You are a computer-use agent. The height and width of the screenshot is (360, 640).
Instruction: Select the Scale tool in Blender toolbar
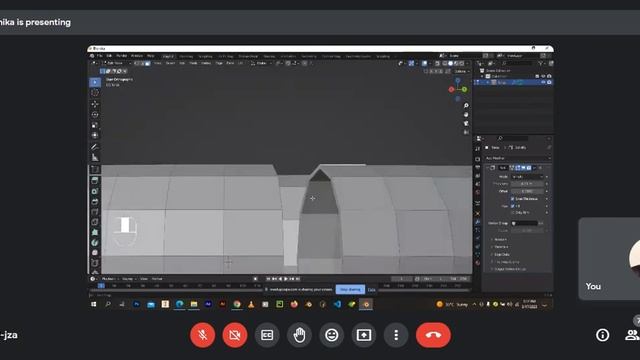(x=95, y=125)
